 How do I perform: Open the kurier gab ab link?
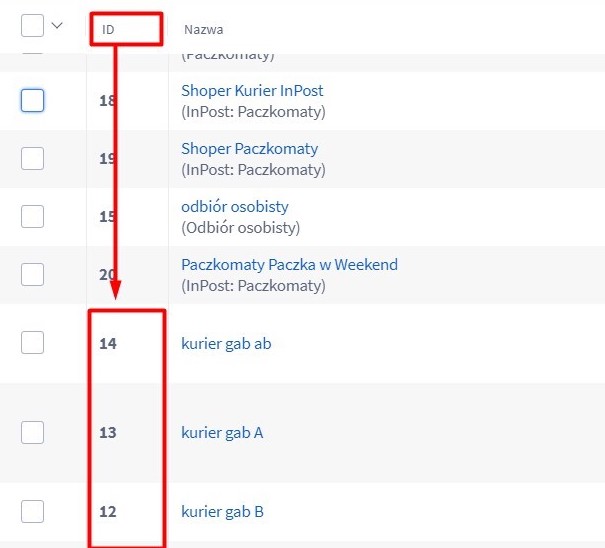click(226, 344)
